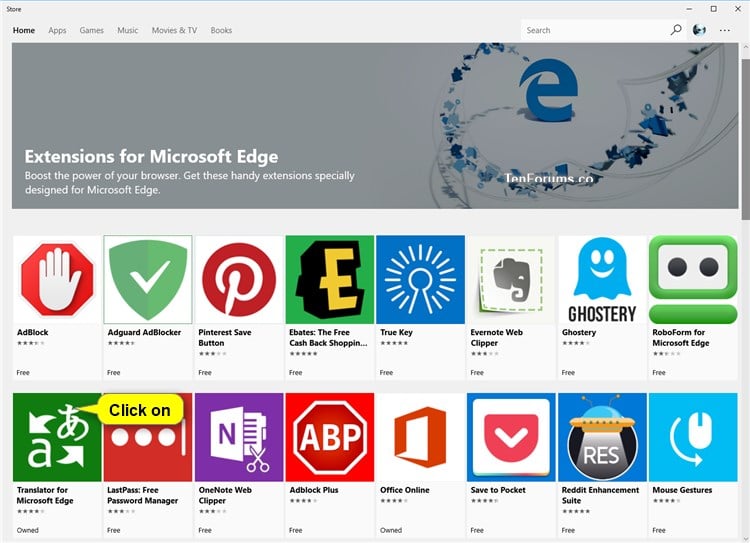The image size is (750, 543).
Task: Click the star rating under Mouse Gestures
Action: coord(666,500)
